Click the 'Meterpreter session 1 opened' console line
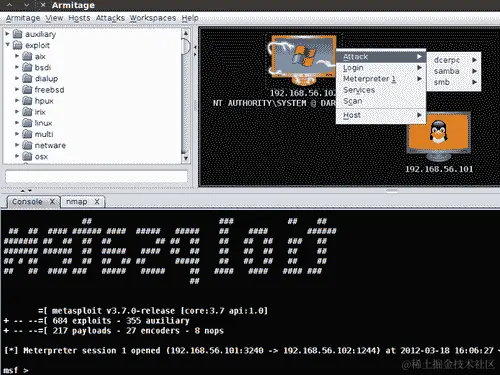The height and width of the screenshot is (375, 500). click(252, 351)
